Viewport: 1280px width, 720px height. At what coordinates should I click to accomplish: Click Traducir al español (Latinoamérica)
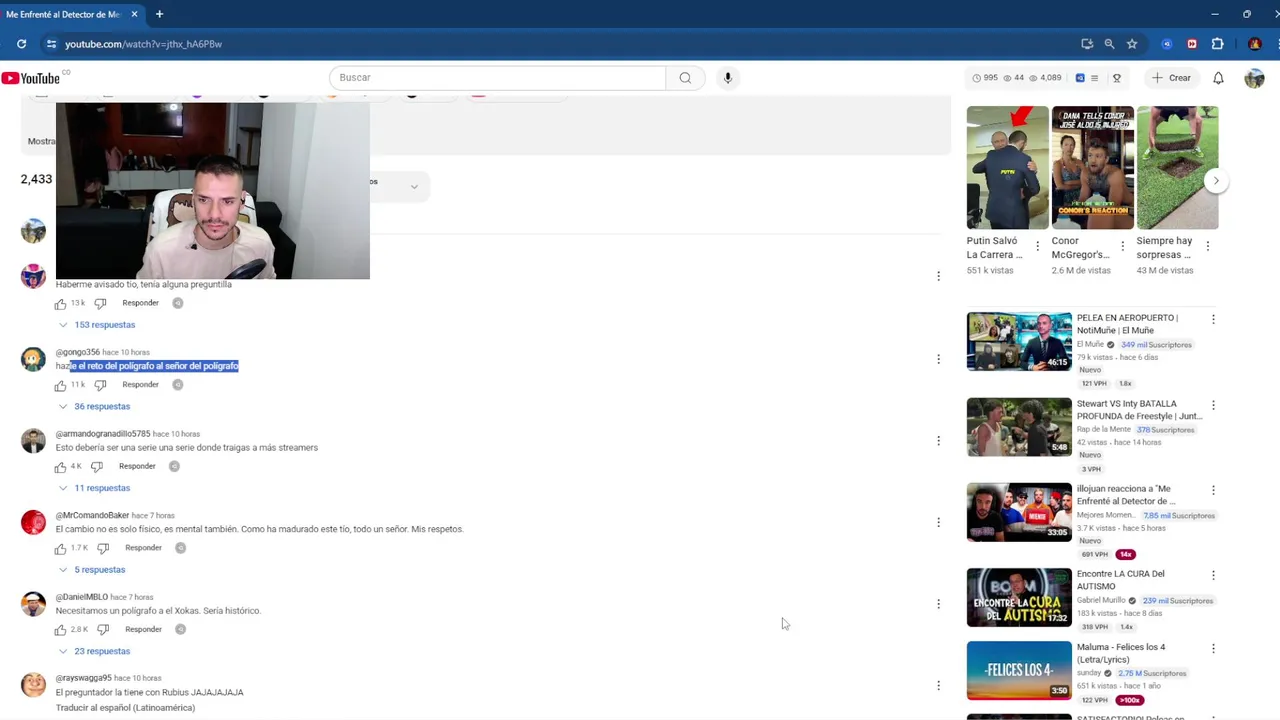125,708
